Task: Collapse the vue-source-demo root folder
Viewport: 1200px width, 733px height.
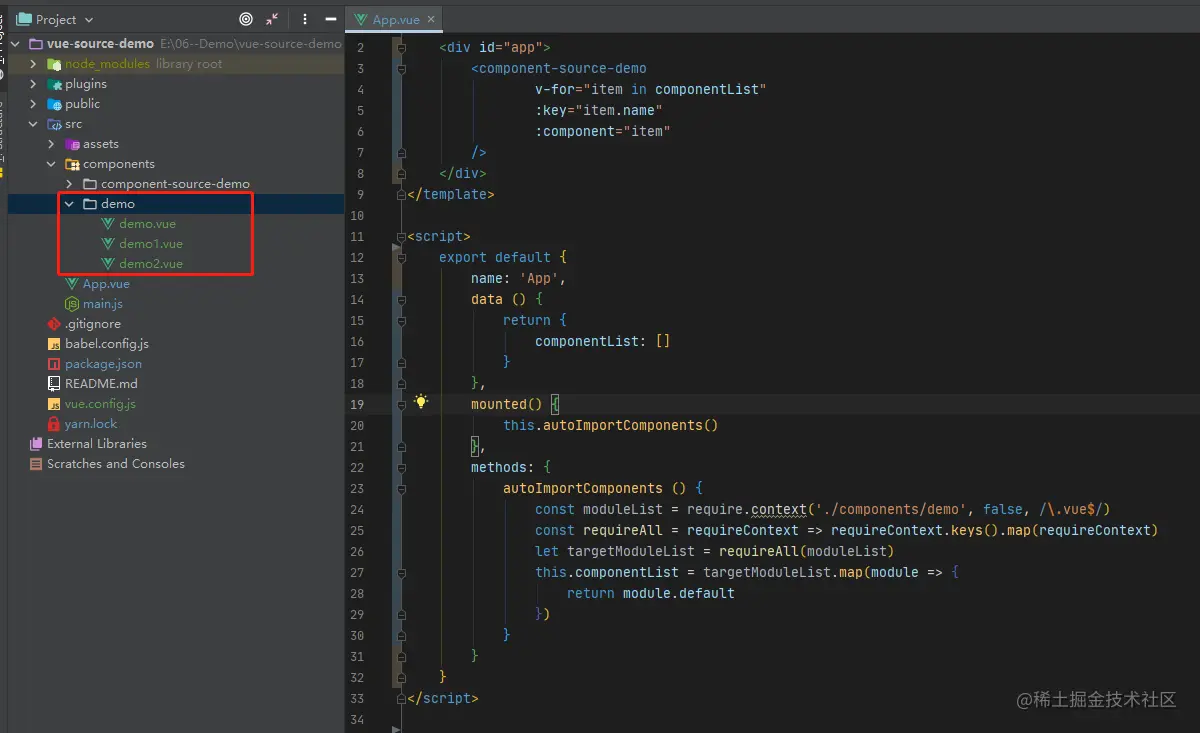Action: click(17, 44)
